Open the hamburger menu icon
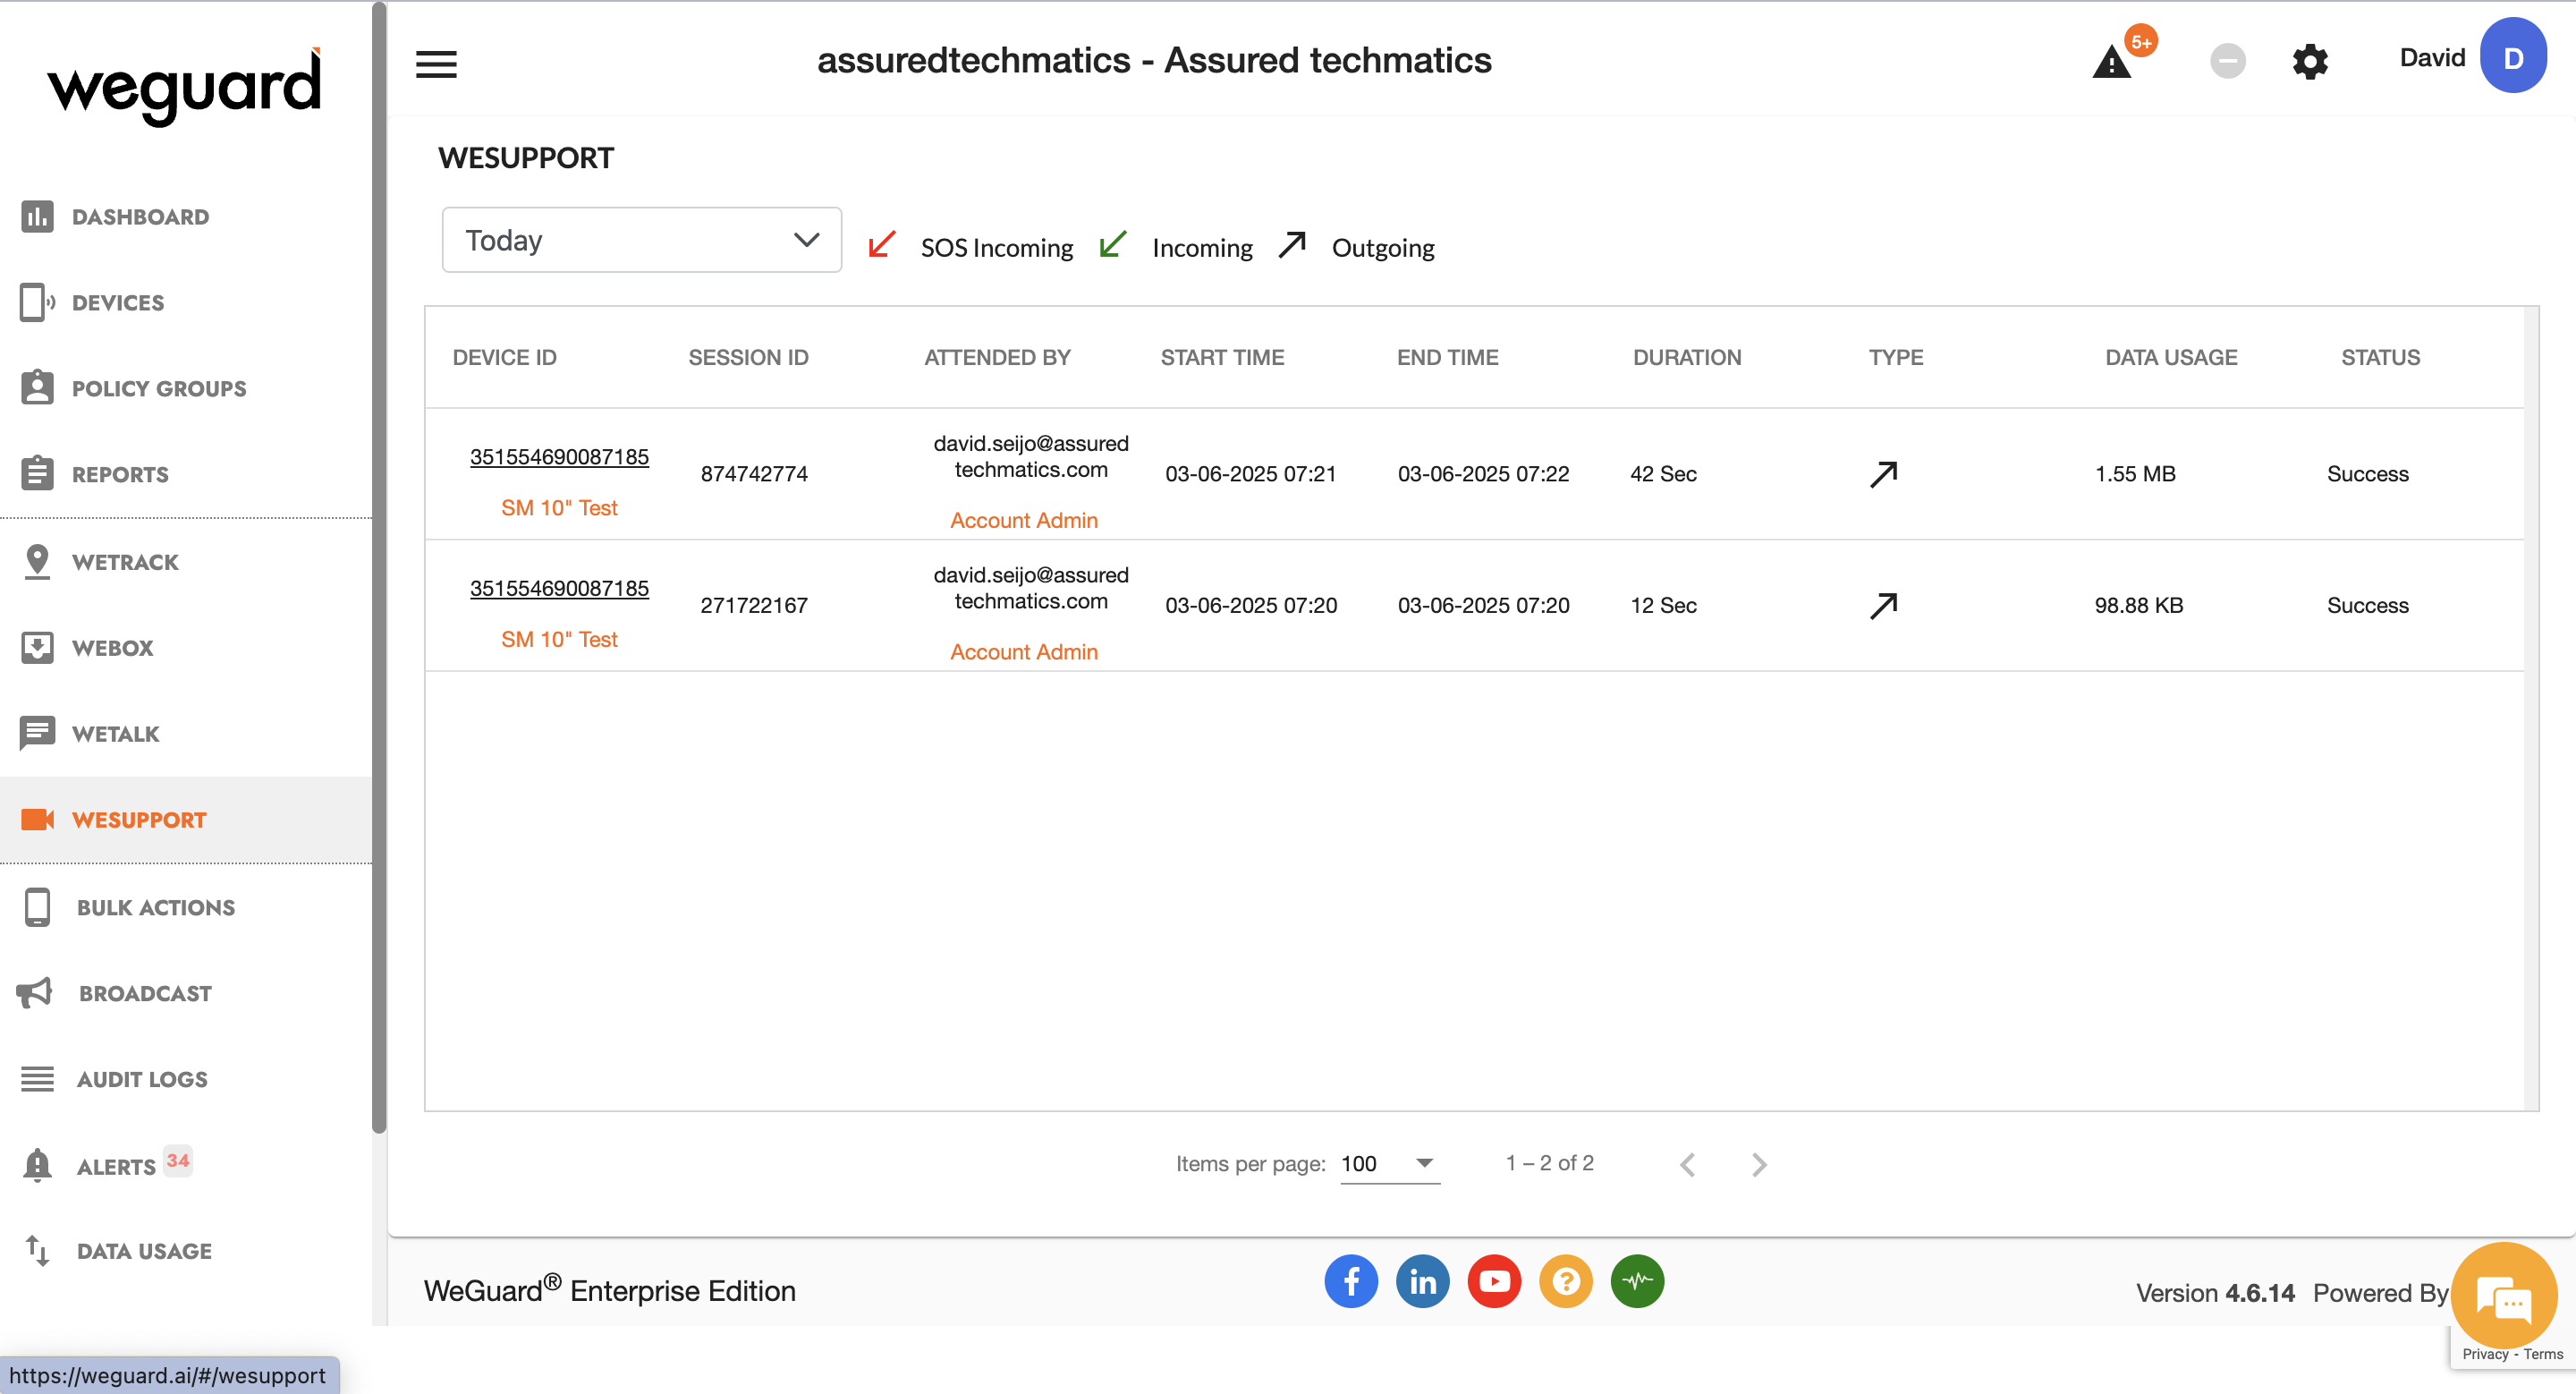Viewport: 2576px width, 1394px height. tap(436, 64)
